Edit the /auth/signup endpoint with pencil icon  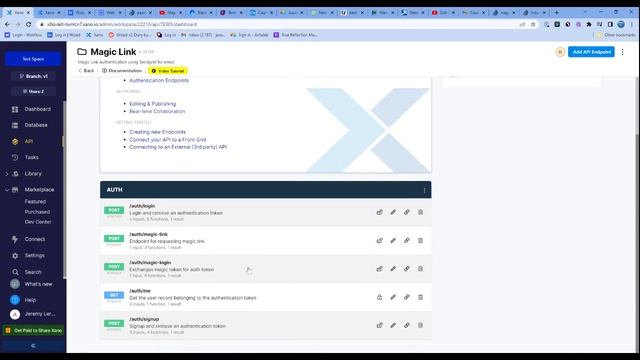(x=393, y=325)
